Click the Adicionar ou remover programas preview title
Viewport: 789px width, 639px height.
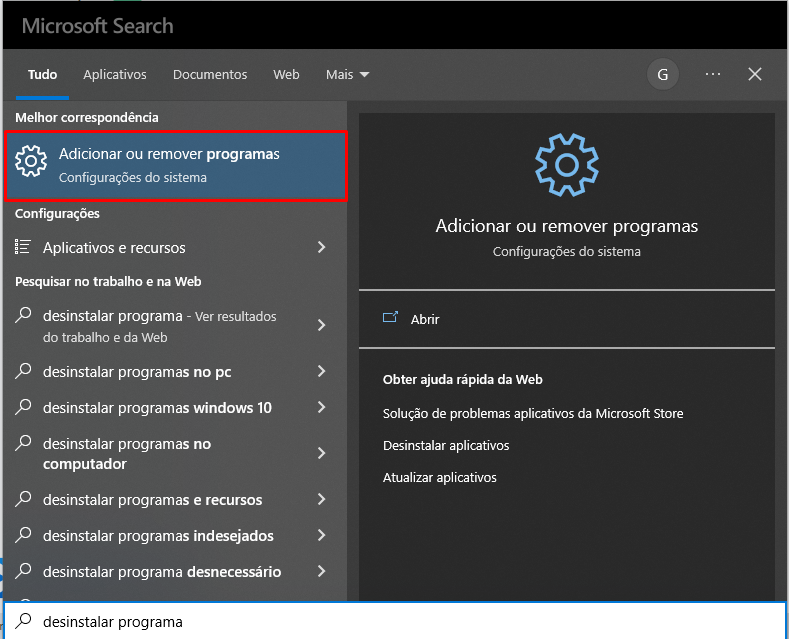pyautogui.click(x=567, y=226)
